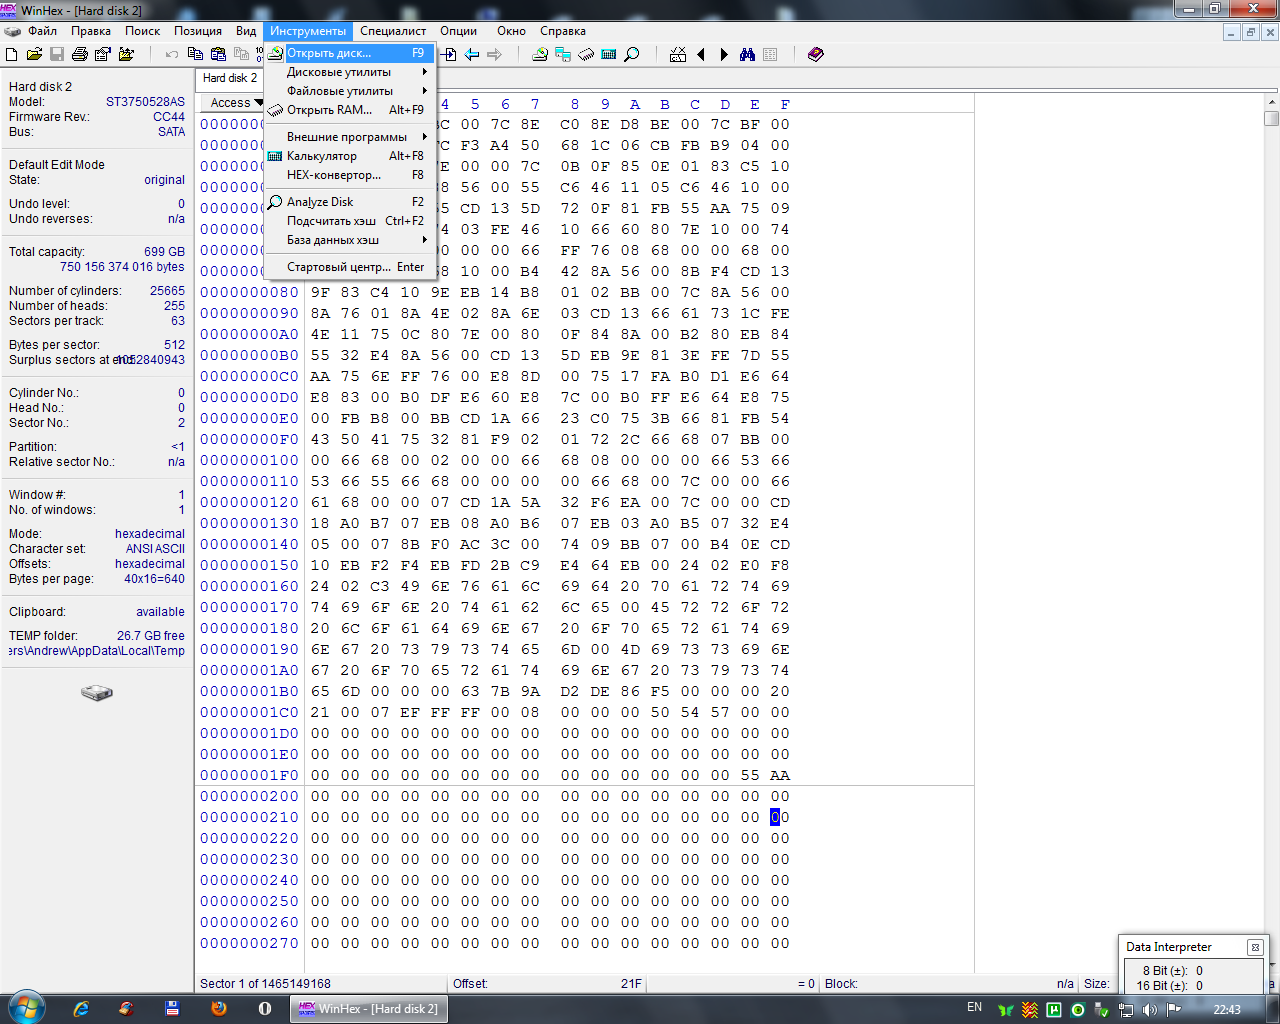Expand the Файловые утилиты submenu
The image size is (1280, 1024).
click(349, 91)
